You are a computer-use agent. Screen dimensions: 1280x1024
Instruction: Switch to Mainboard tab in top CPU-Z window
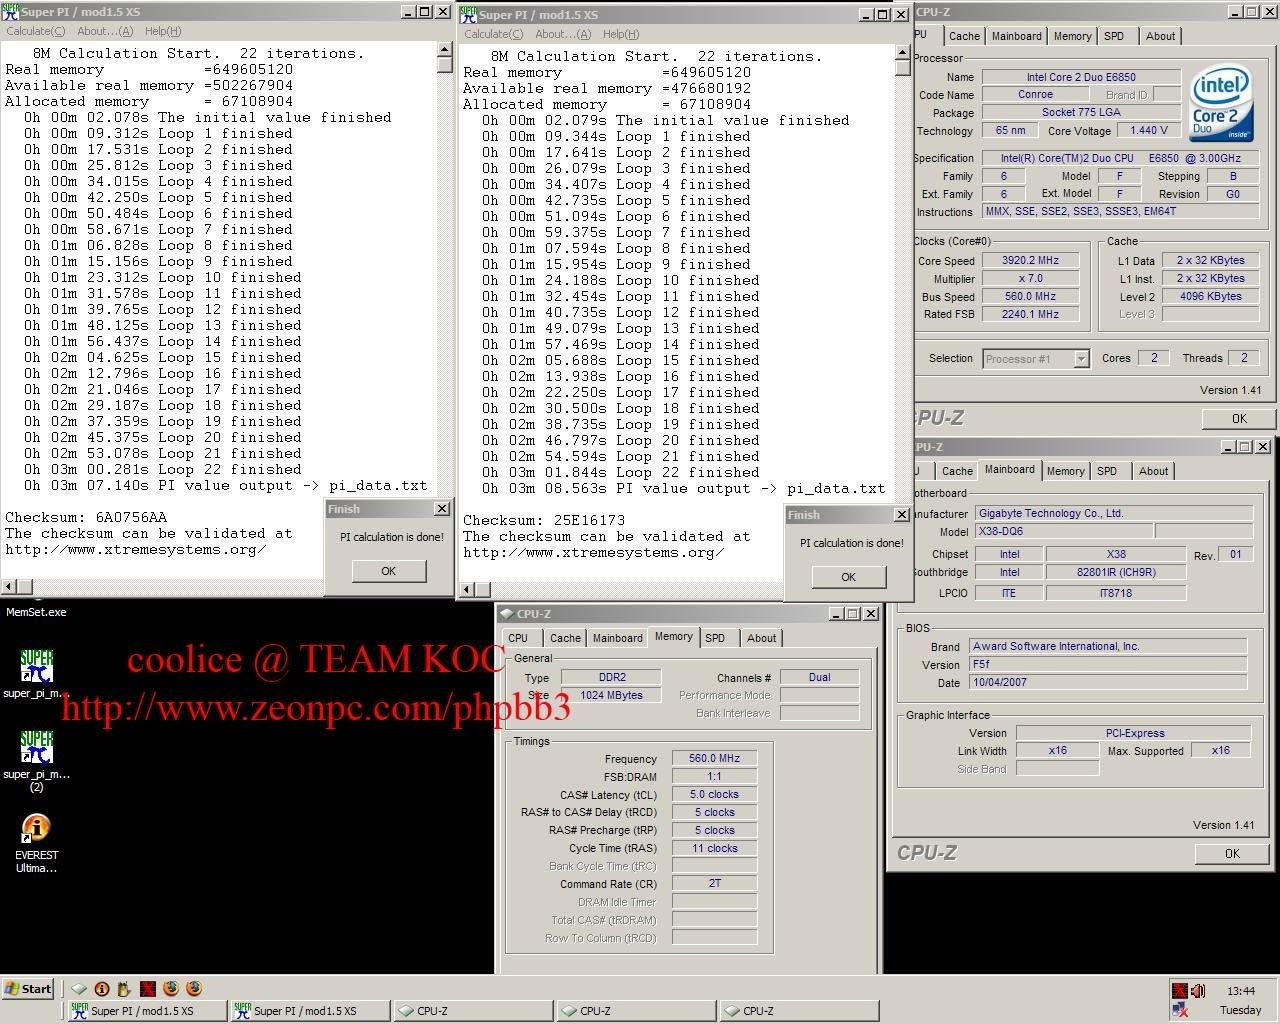(1016, 36)
